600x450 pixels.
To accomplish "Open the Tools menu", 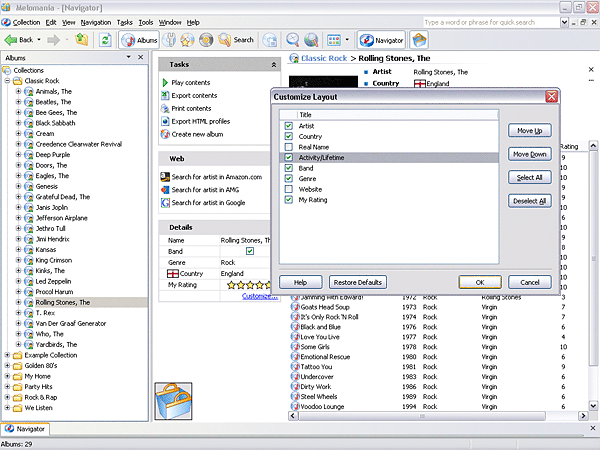I will (145, 22).
